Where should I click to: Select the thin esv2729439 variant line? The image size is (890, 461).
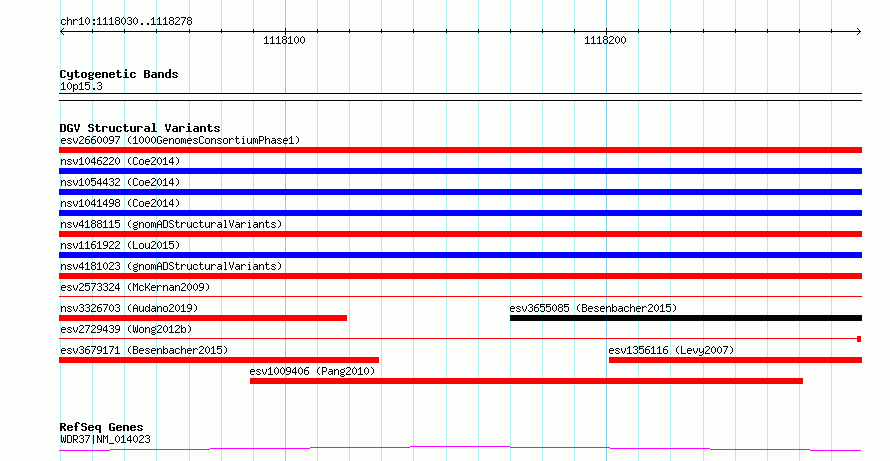point(460,338)
